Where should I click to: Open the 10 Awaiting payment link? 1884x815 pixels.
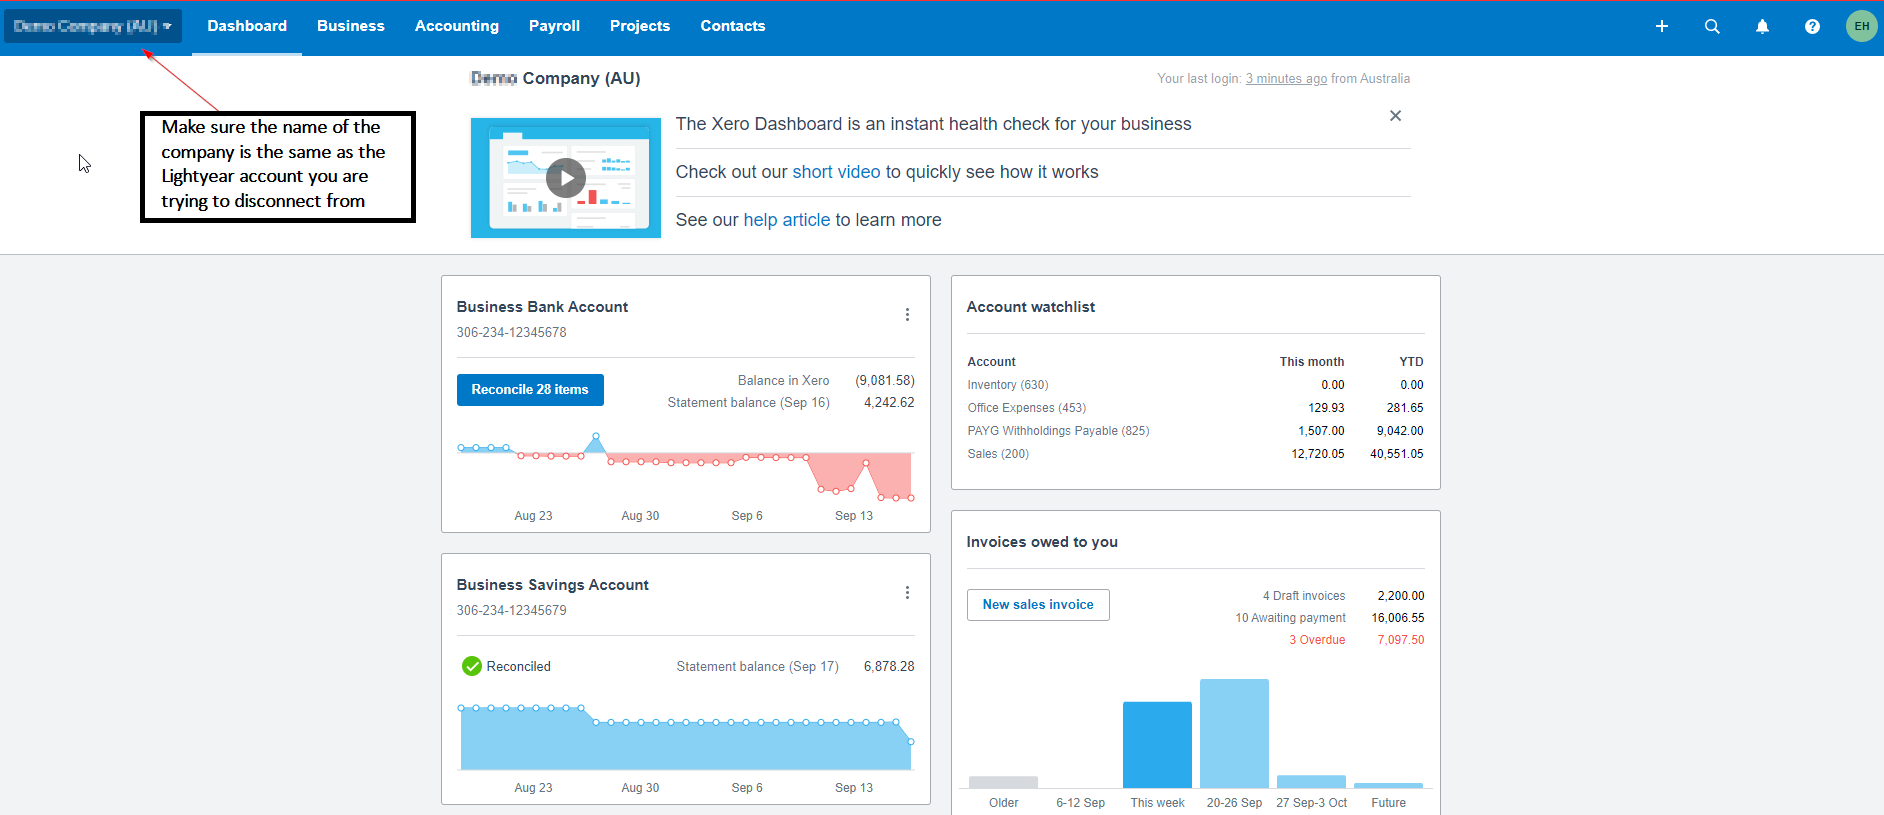[1290, 618]
